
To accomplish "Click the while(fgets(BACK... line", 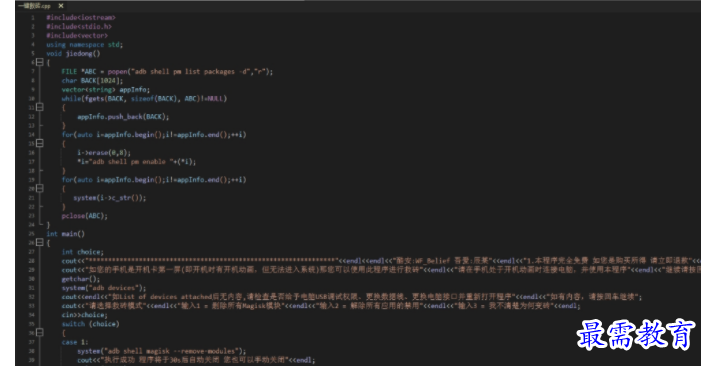I will pyautogui.click(x=144, y=98).
